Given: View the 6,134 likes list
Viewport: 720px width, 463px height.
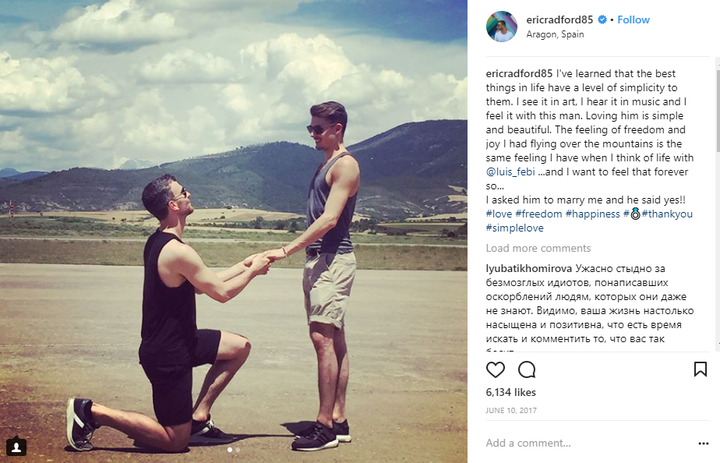Looking at the screenshot, I should (511, 392).
